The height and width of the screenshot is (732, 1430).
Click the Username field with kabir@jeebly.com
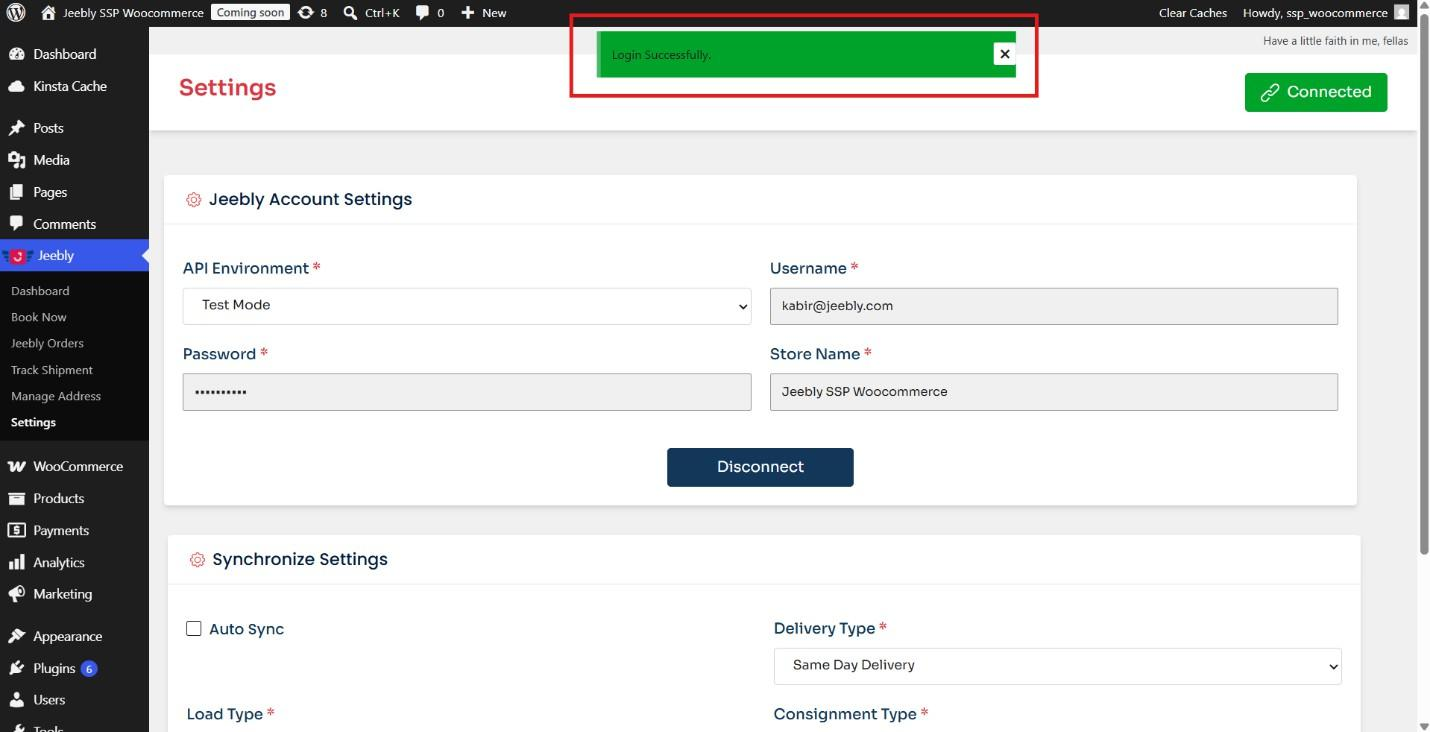[x=1054, y=306]
